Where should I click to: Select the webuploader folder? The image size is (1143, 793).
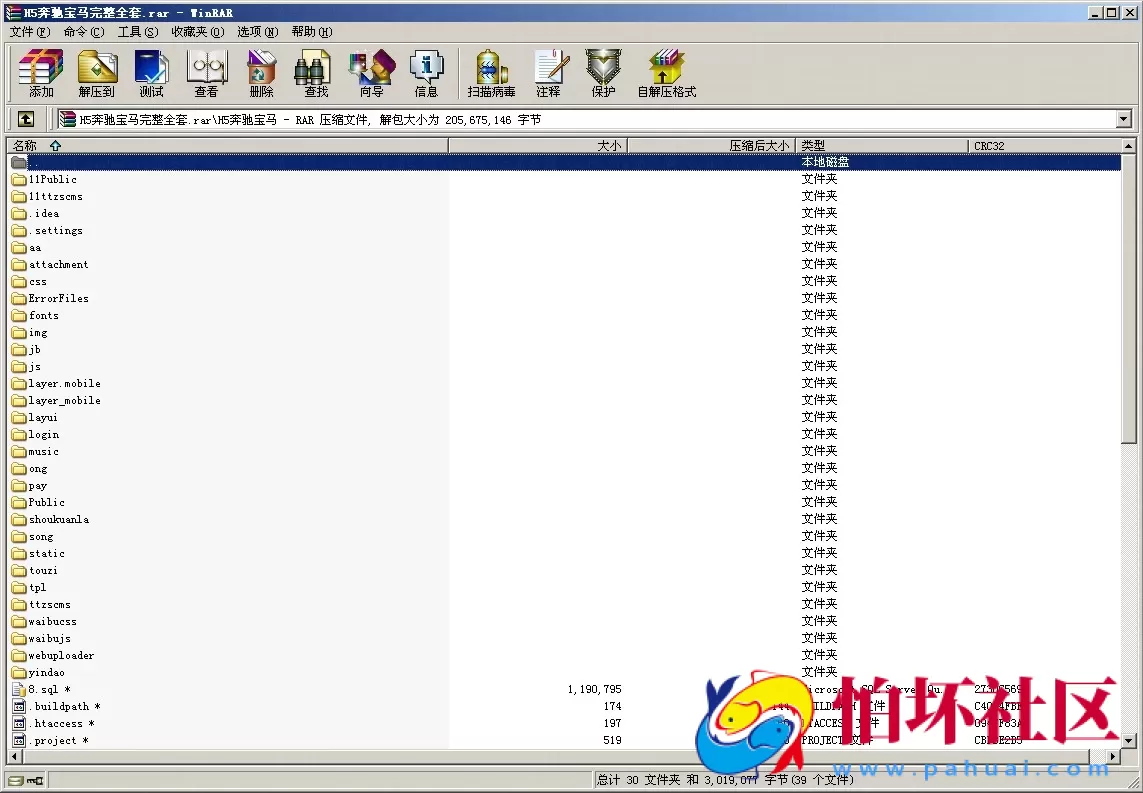coord(61,656)
